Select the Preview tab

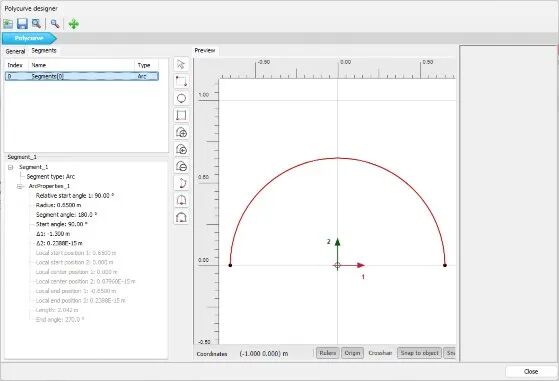pos(205,51)
